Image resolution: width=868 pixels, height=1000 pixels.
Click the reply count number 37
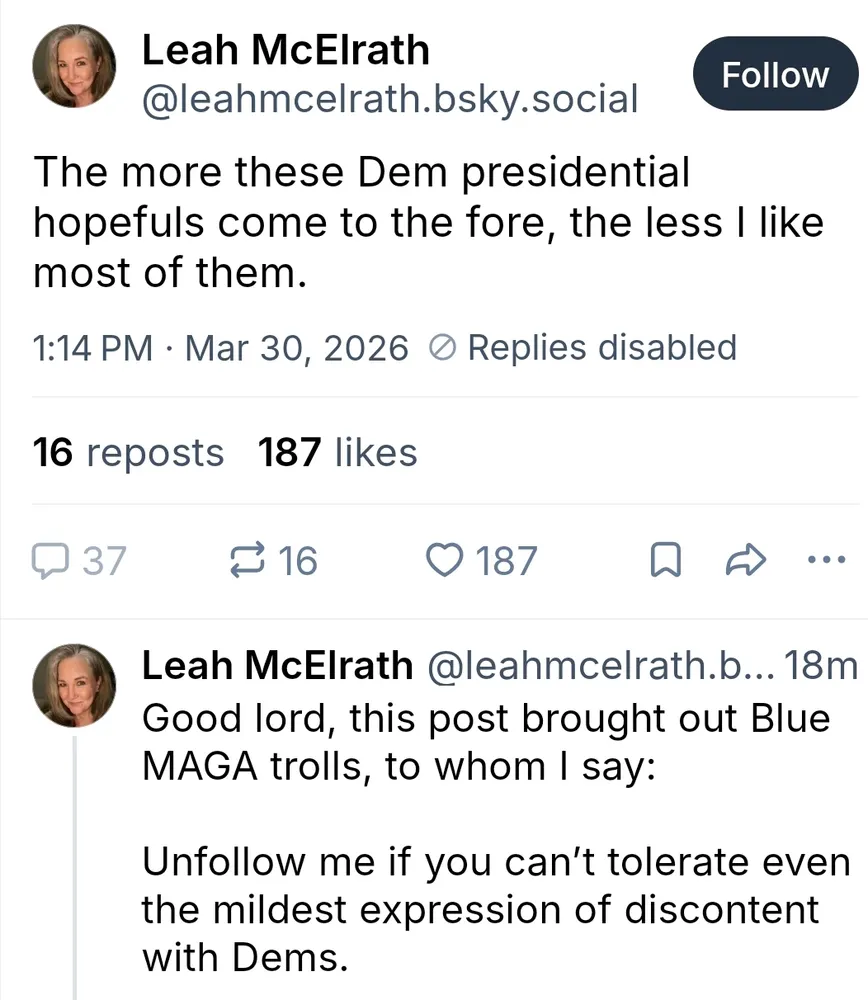click(x=104, y=561)
